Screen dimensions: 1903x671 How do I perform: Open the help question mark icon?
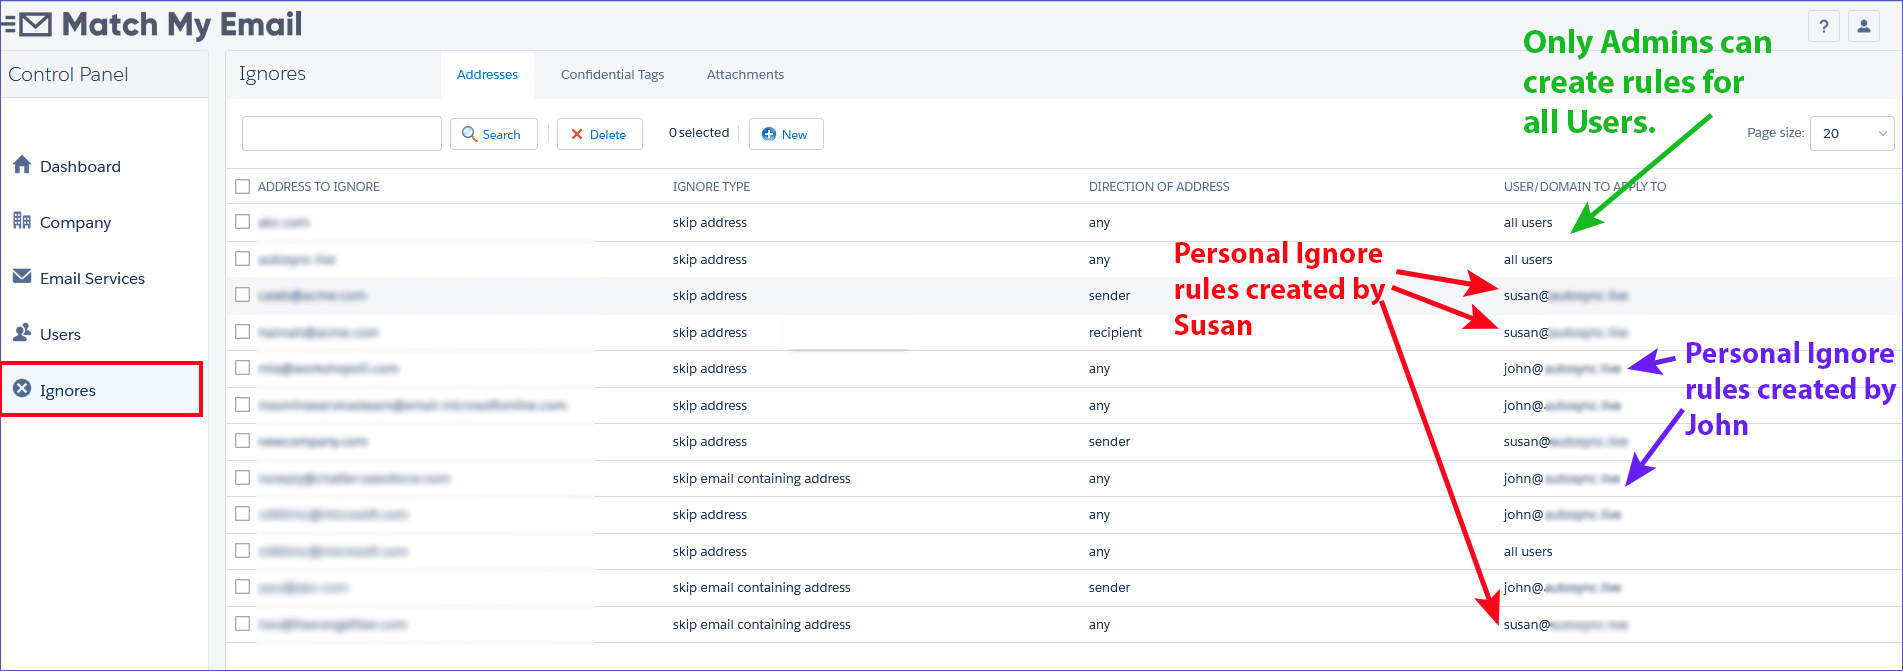(x=1824, y=27)
